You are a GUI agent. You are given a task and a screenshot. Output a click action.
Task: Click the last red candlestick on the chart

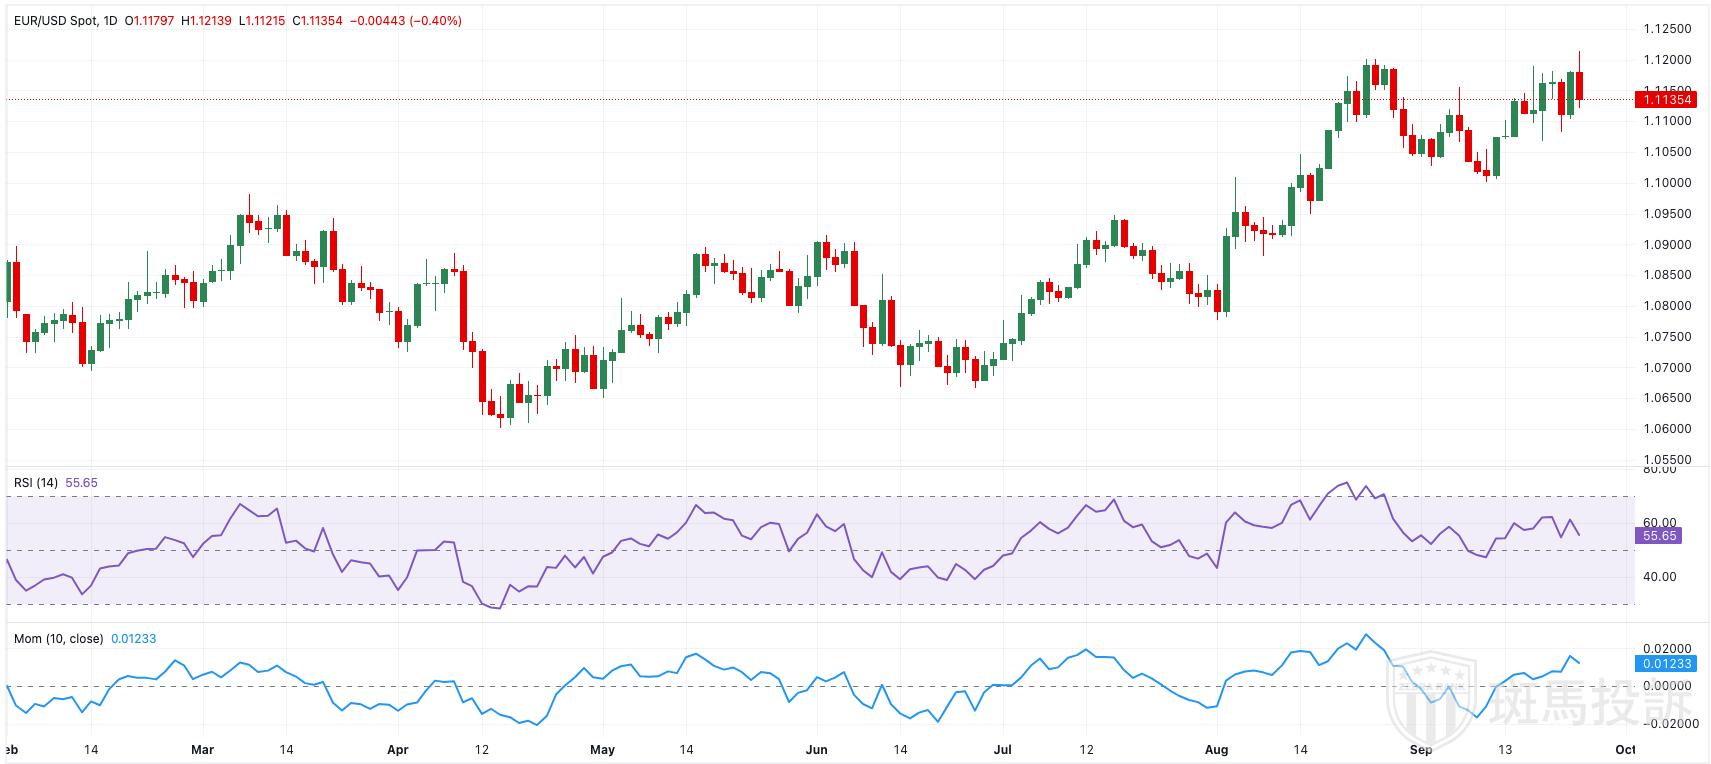(1579, 85)
